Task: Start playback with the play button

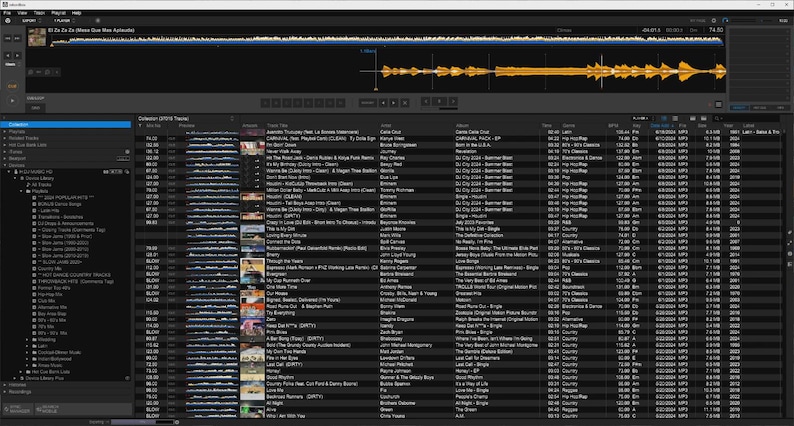Action: [12, 101]
